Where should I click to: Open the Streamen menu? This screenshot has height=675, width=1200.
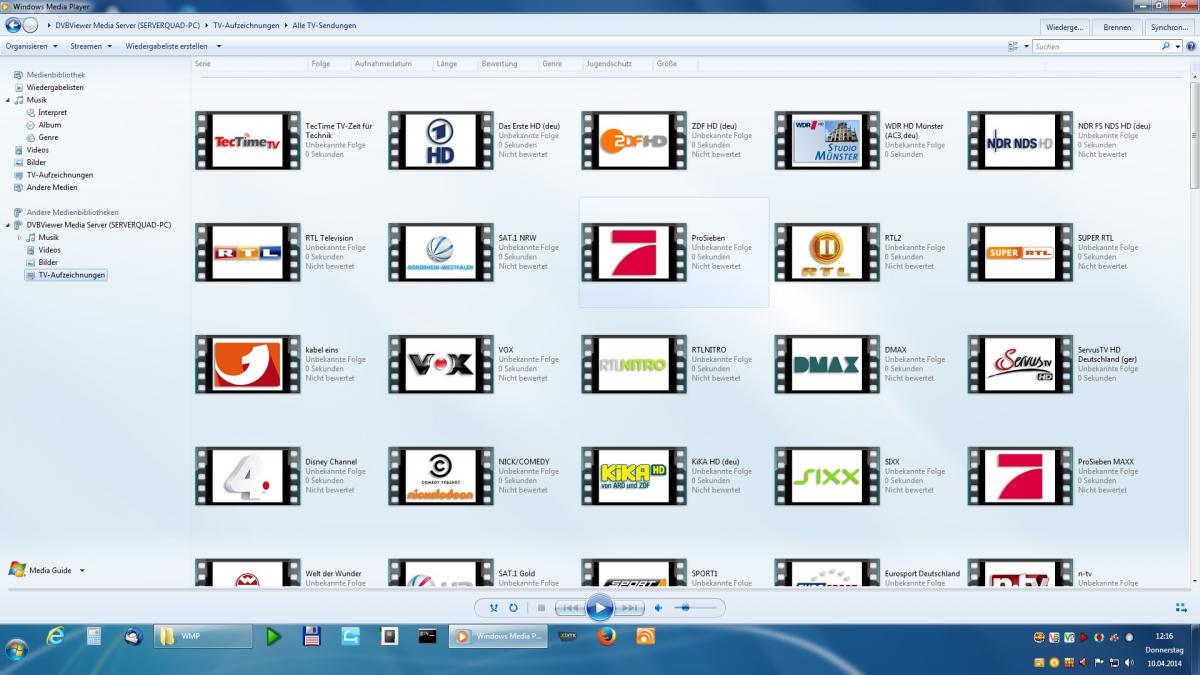click(90, 46)
